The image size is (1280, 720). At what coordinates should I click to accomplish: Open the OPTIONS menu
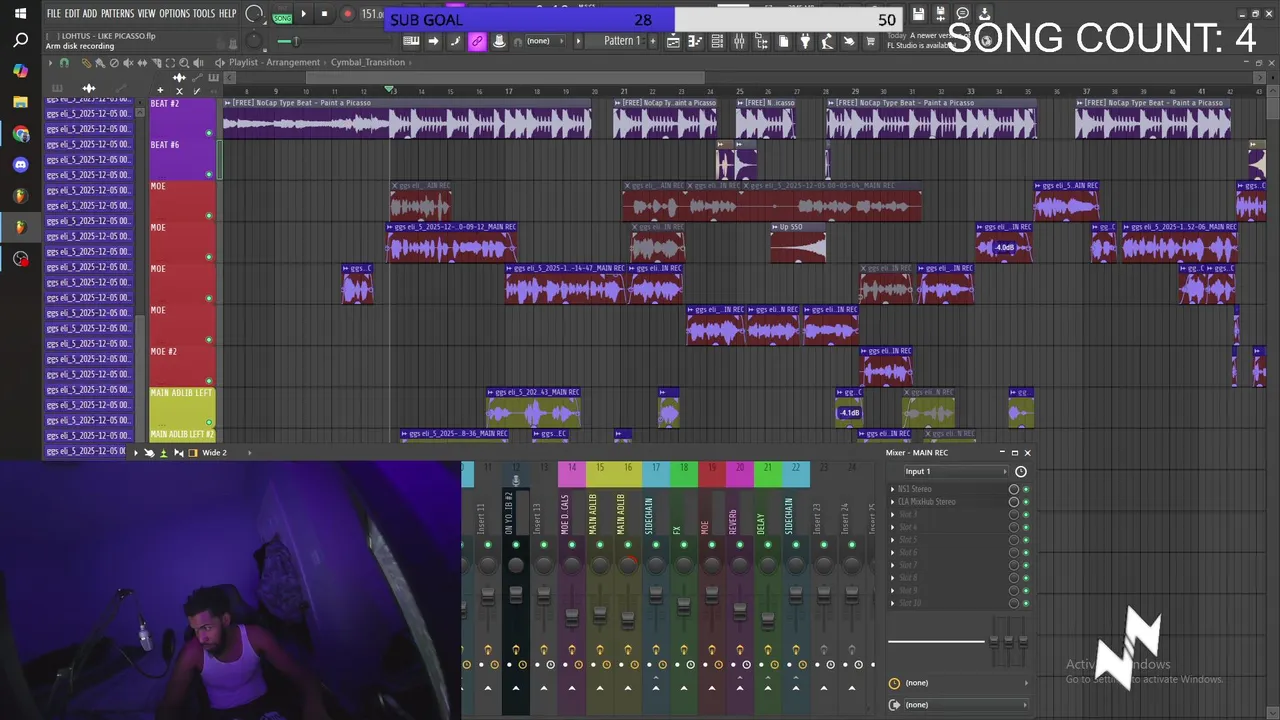(x=174, y=13)
